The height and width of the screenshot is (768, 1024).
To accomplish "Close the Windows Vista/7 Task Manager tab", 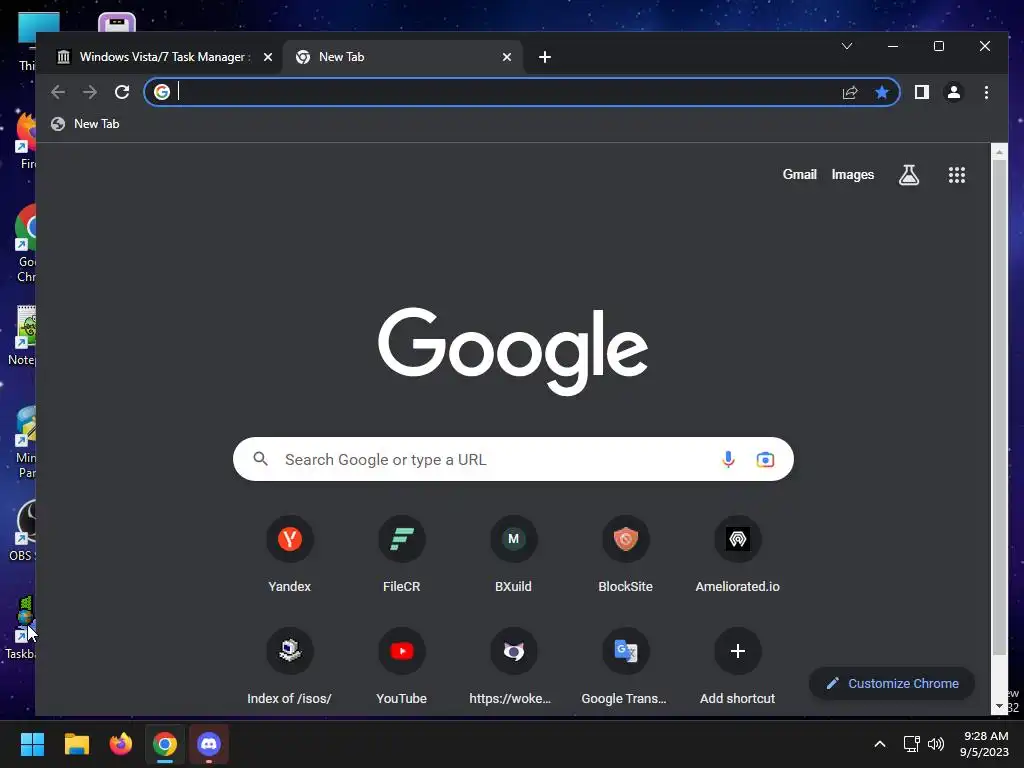I will (268, 57).
